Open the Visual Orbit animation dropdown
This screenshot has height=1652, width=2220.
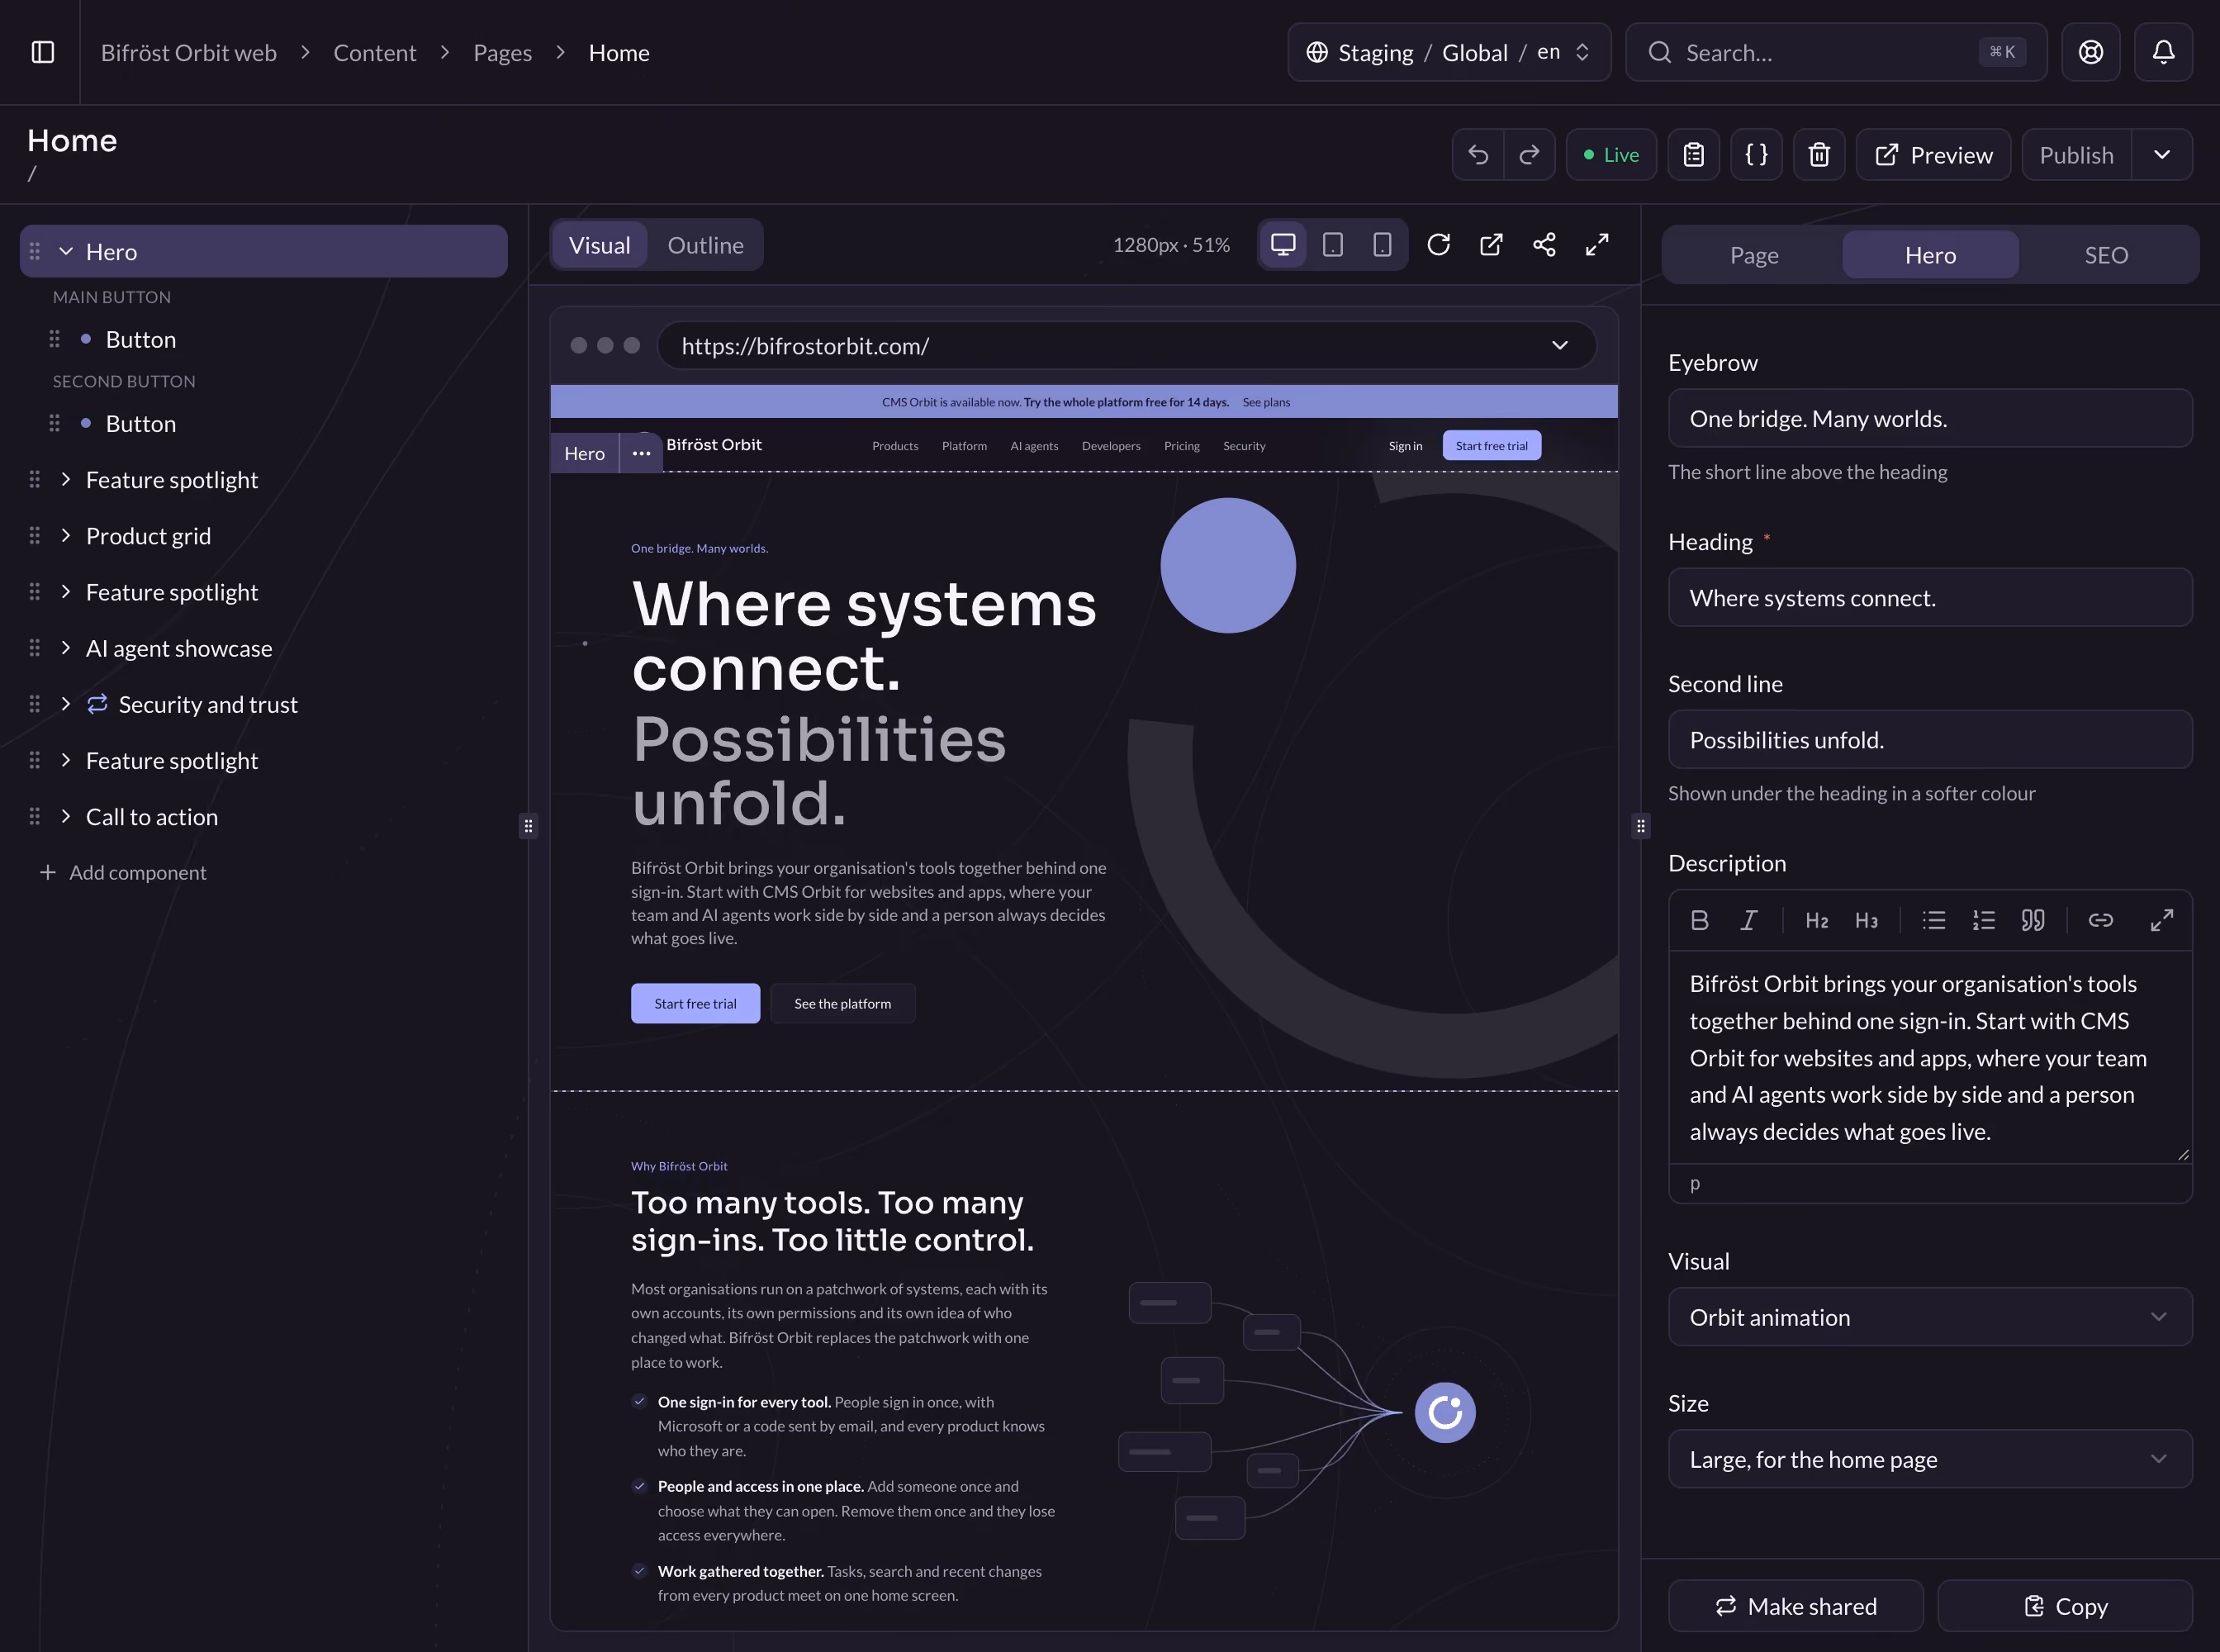coord(1930,1317)
